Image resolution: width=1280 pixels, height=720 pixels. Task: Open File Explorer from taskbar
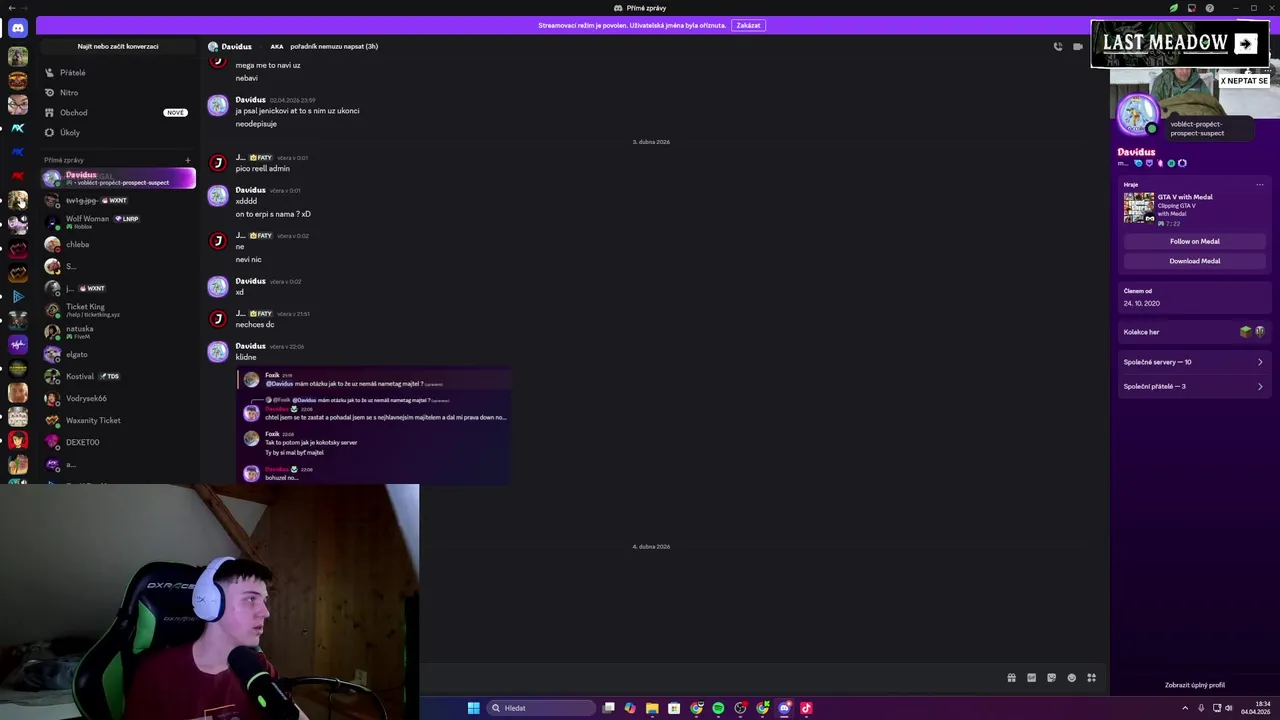652,708
